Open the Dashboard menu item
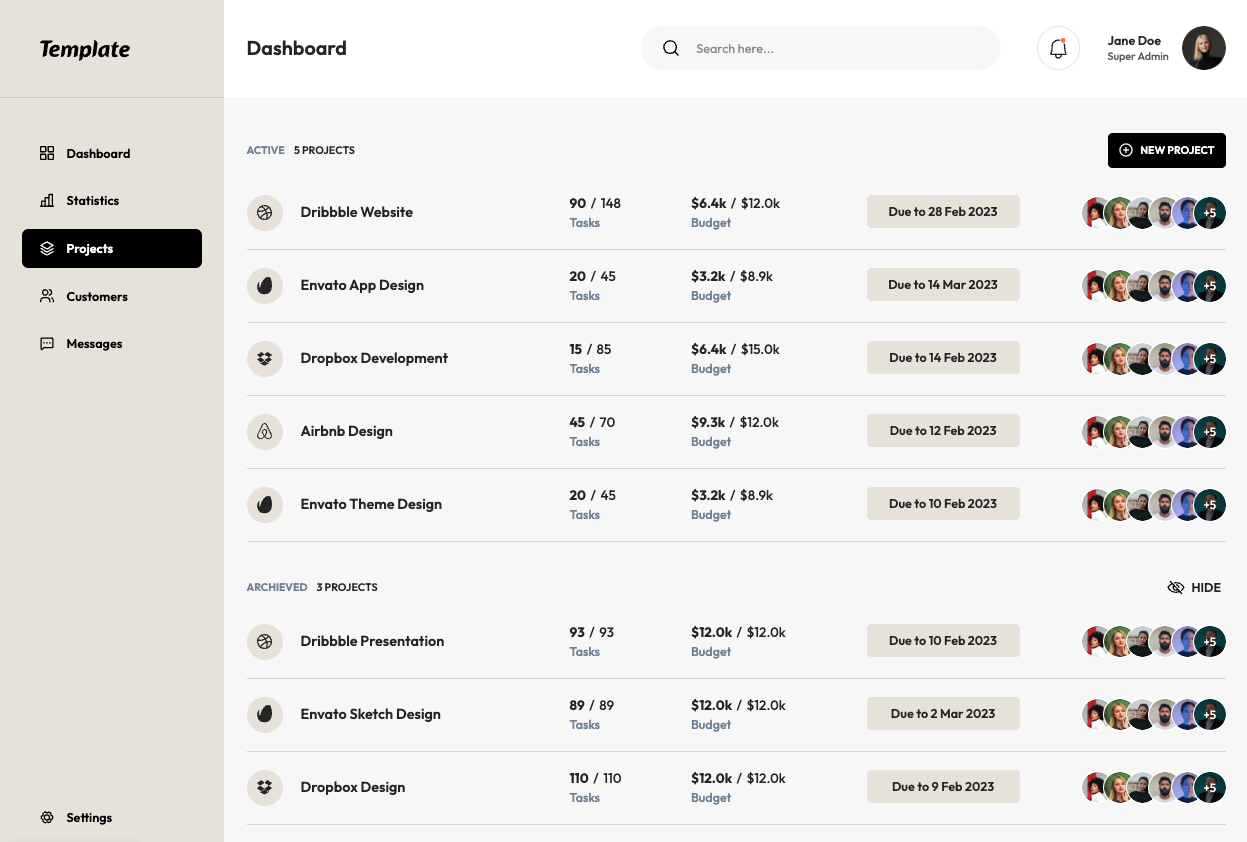Viewport: 1247px width, 842px height. click(x=97, y=153)
